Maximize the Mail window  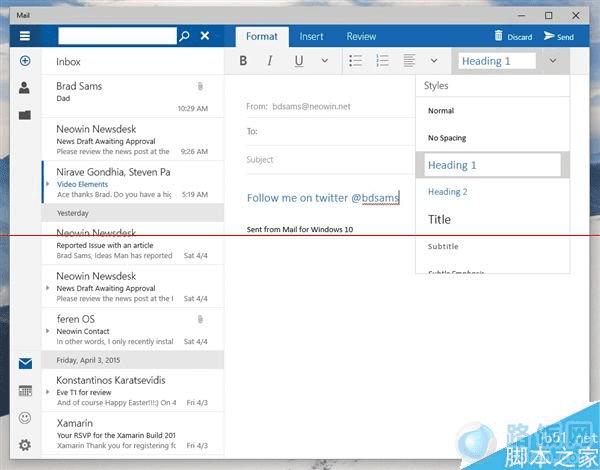(x=548, y=15)
